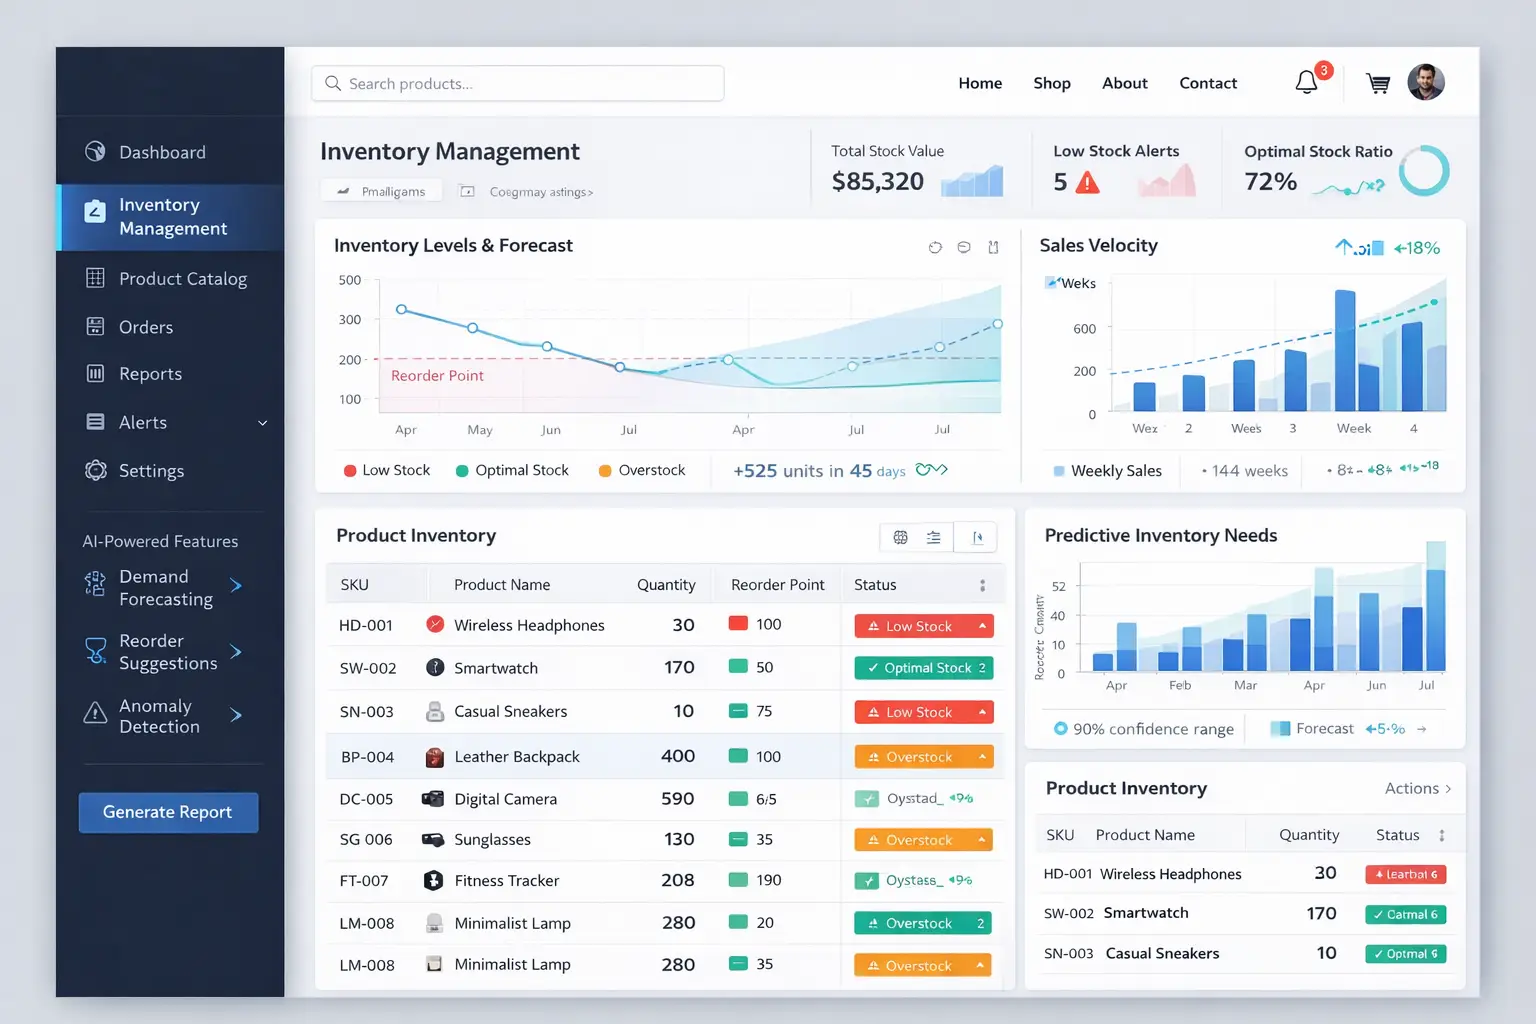Expand the Alerts sidebar menu chevron
Screen dimensions: 1536x1024
pos(263,423)
